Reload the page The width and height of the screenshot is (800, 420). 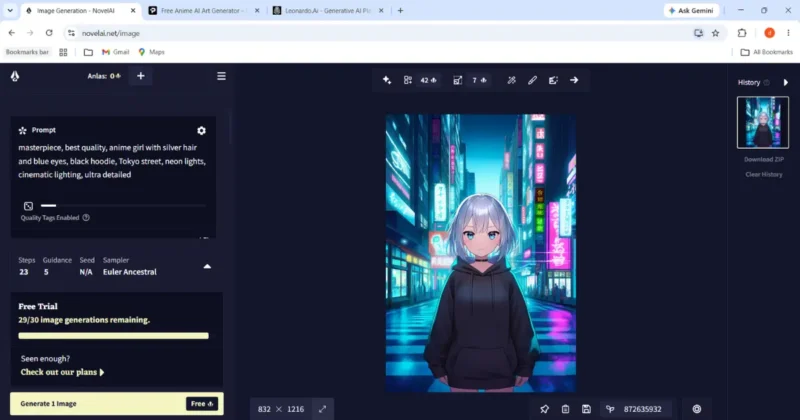[x=49, y=33]
